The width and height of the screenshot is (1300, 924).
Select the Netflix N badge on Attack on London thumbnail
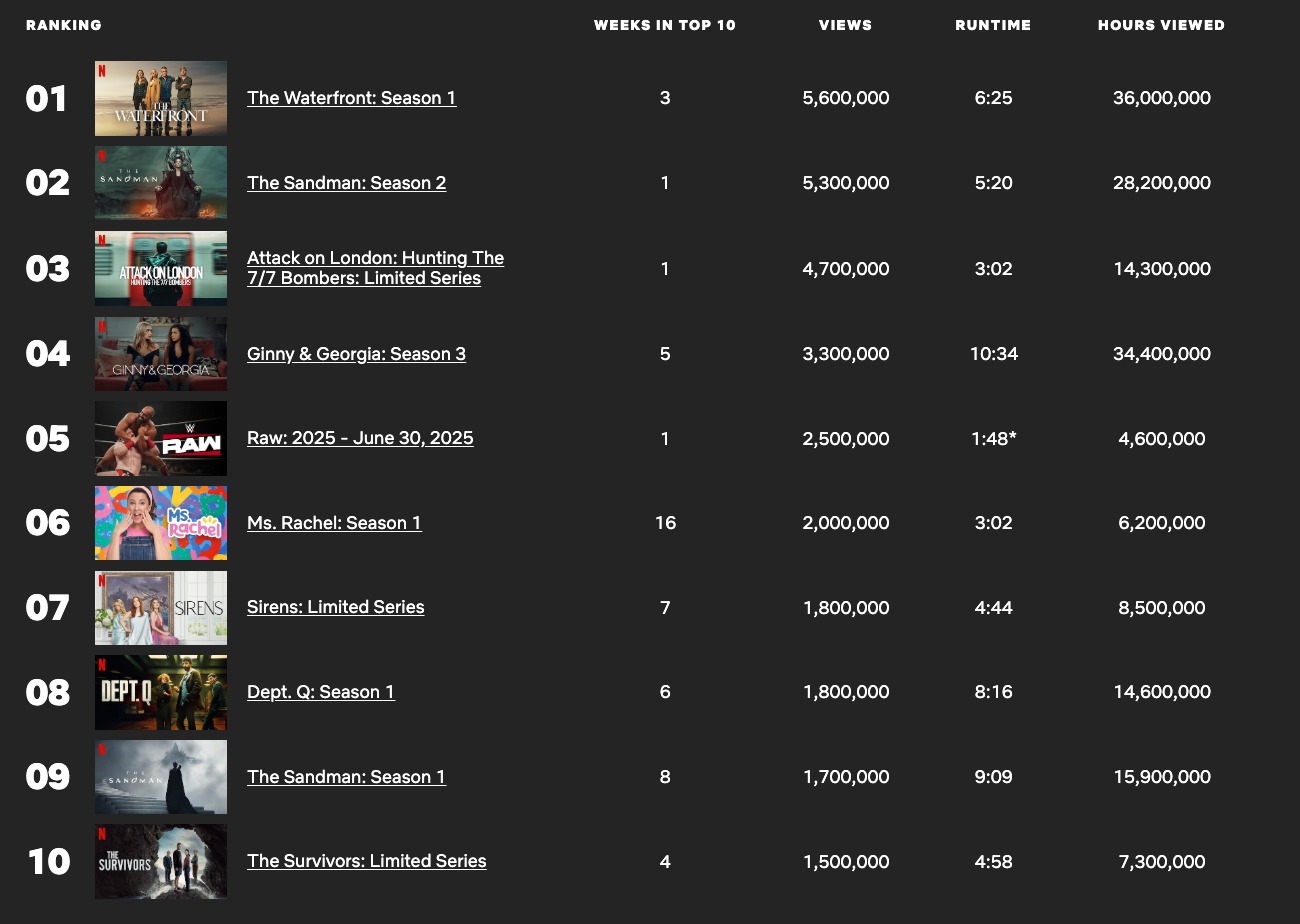102,242
